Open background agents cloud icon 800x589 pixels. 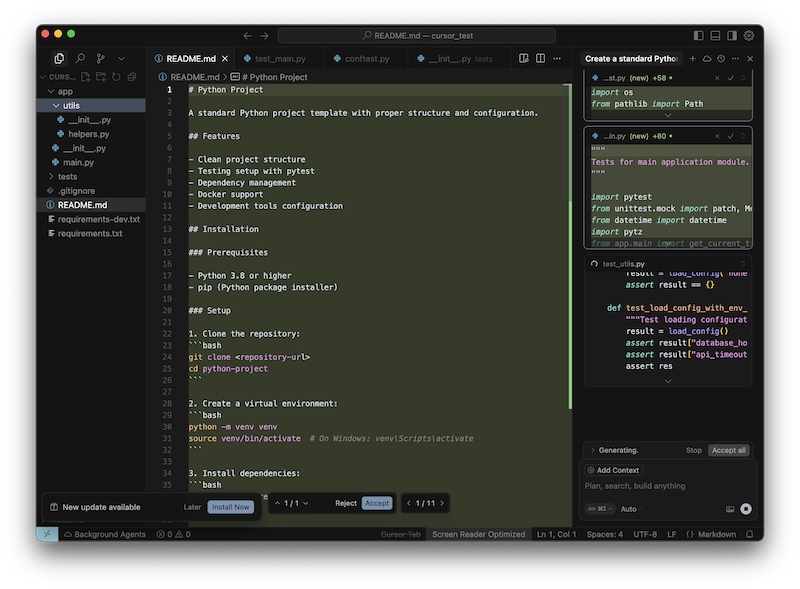coord(707,59)
